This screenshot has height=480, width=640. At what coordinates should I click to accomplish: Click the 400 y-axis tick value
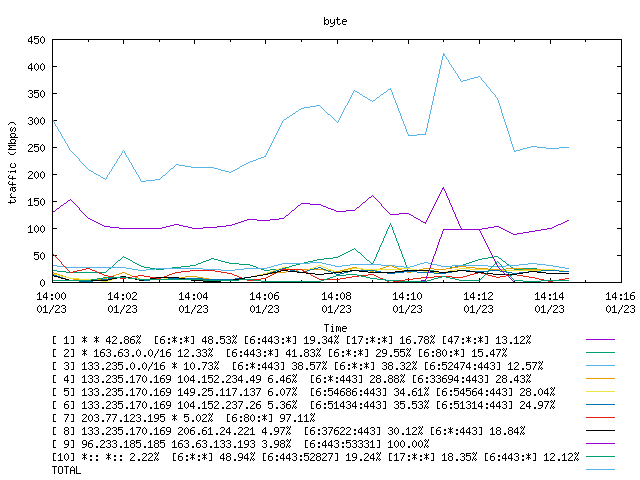[36, 67]
